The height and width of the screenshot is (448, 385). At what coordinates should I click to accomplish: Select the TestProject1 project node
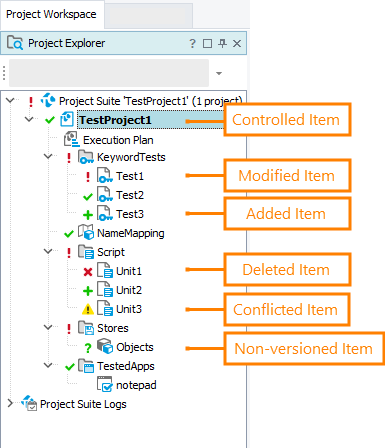115,120
